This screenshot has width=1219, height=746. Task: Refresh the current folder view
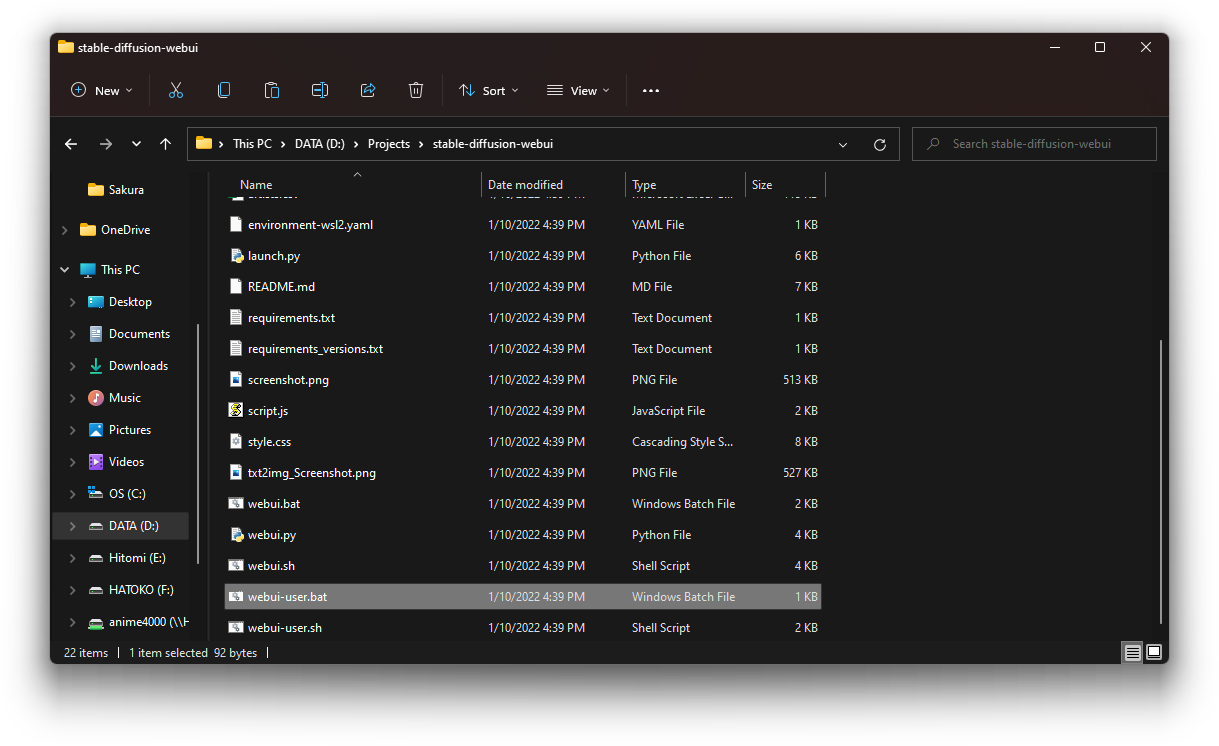(880, 144)
